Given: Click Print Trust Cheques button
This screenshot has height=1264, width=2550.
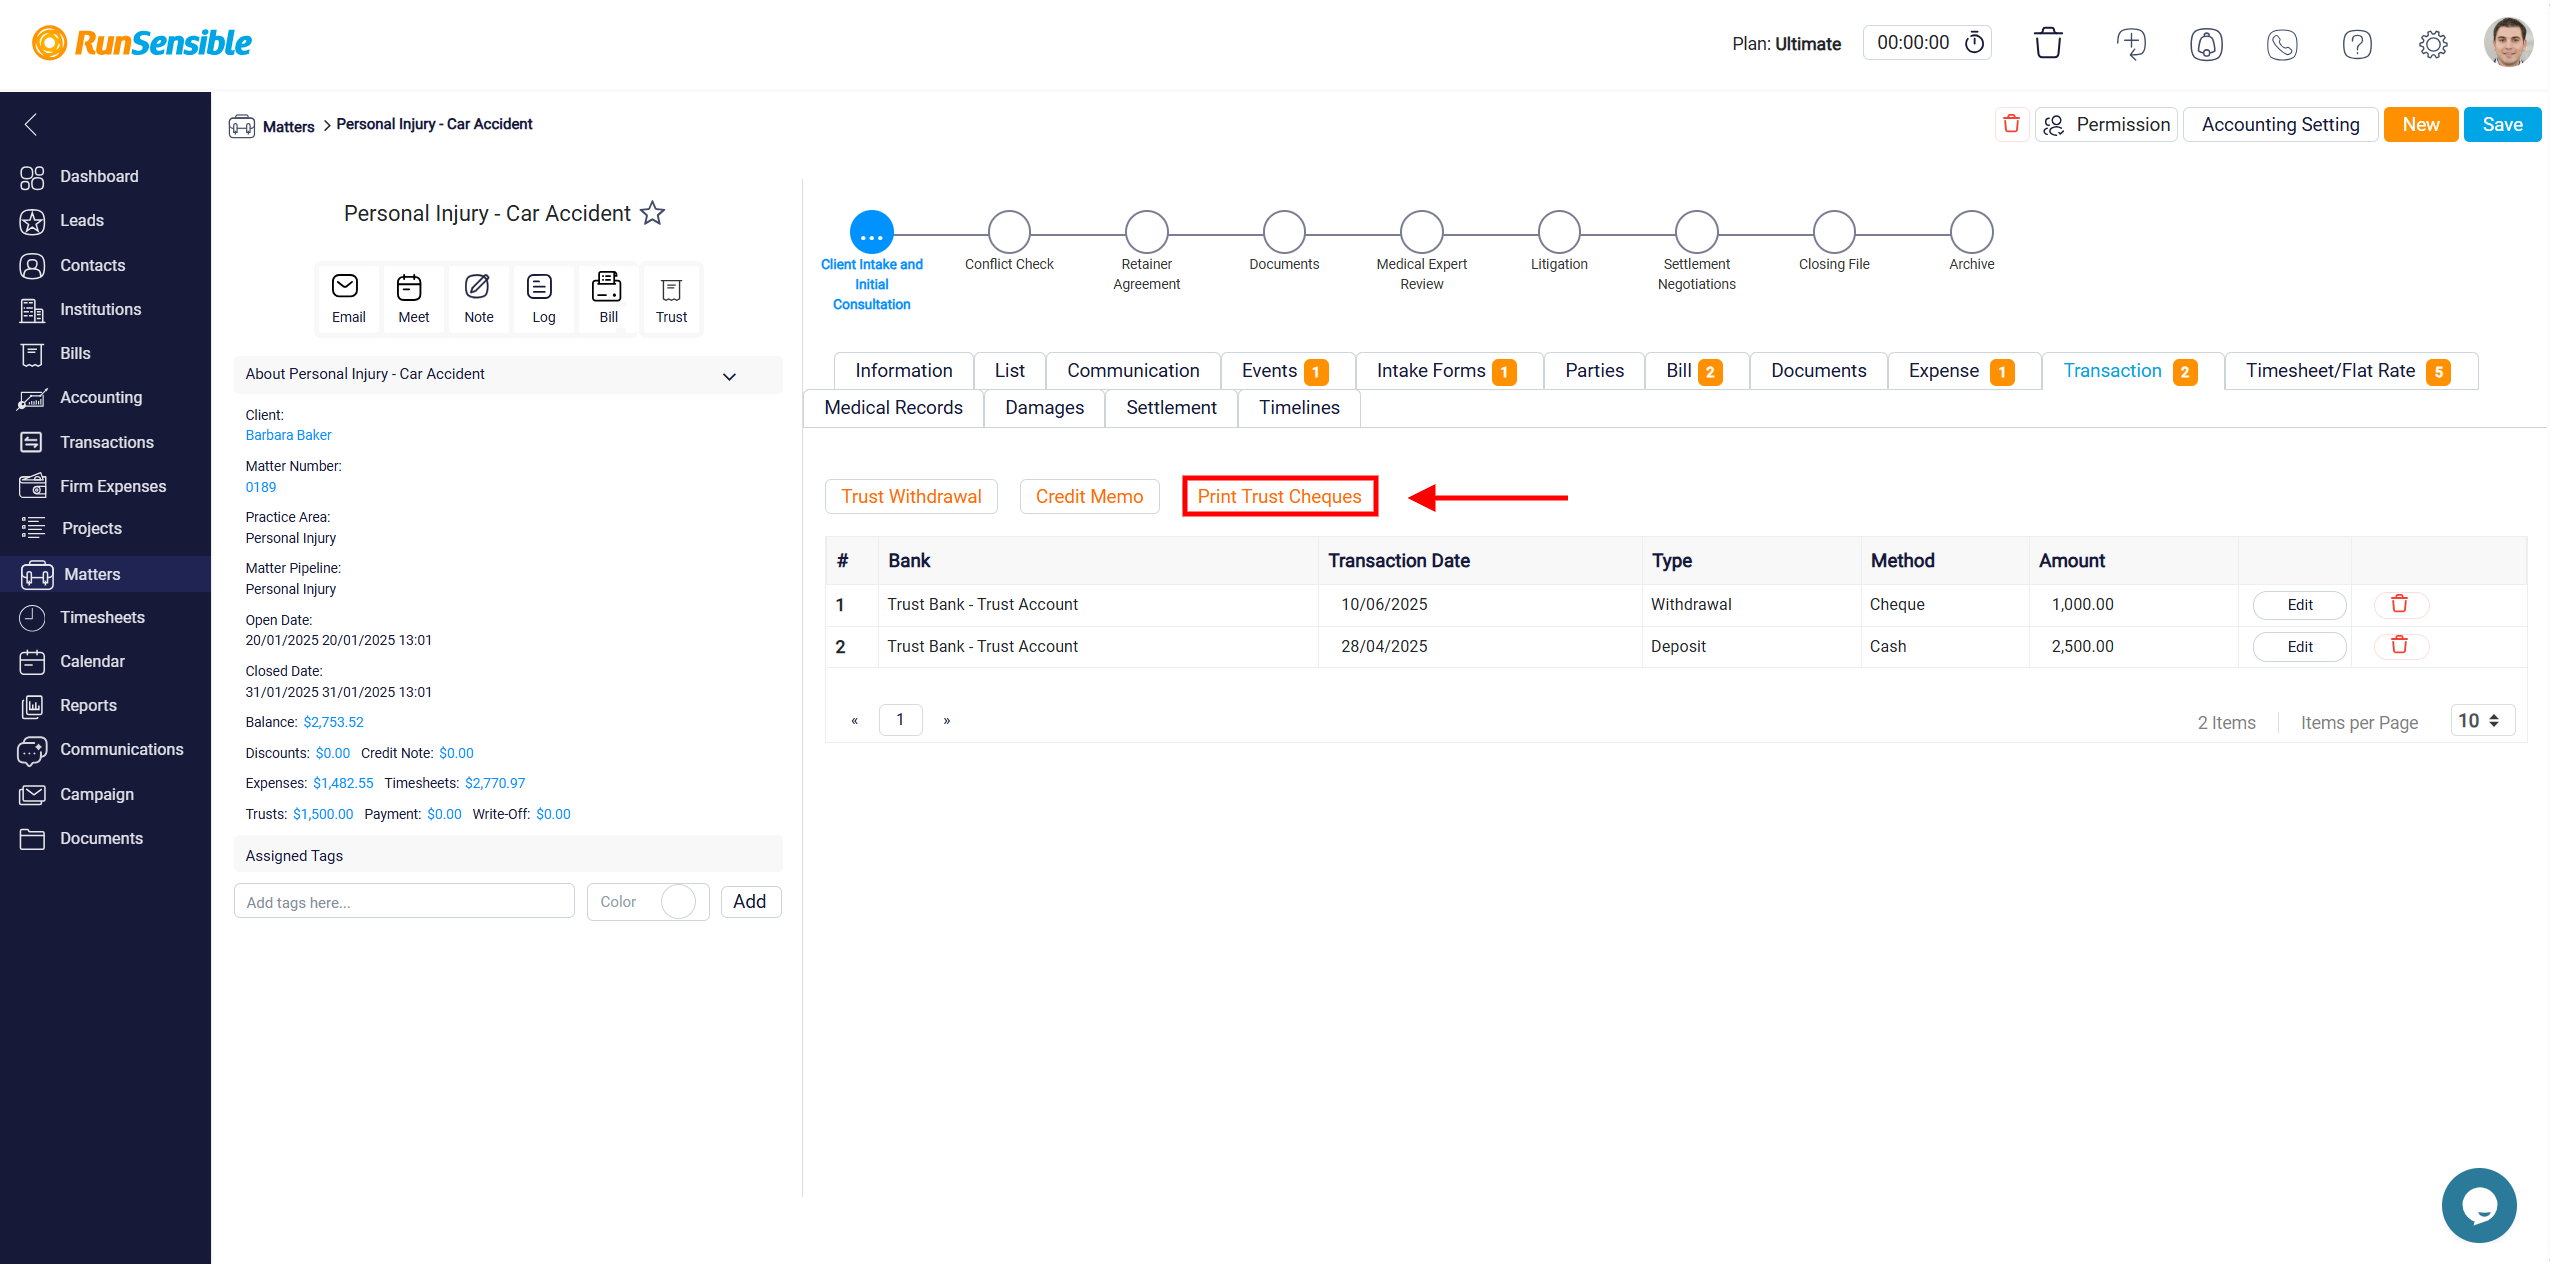Looking at the screenshot, I should [x=1279, y=497].
